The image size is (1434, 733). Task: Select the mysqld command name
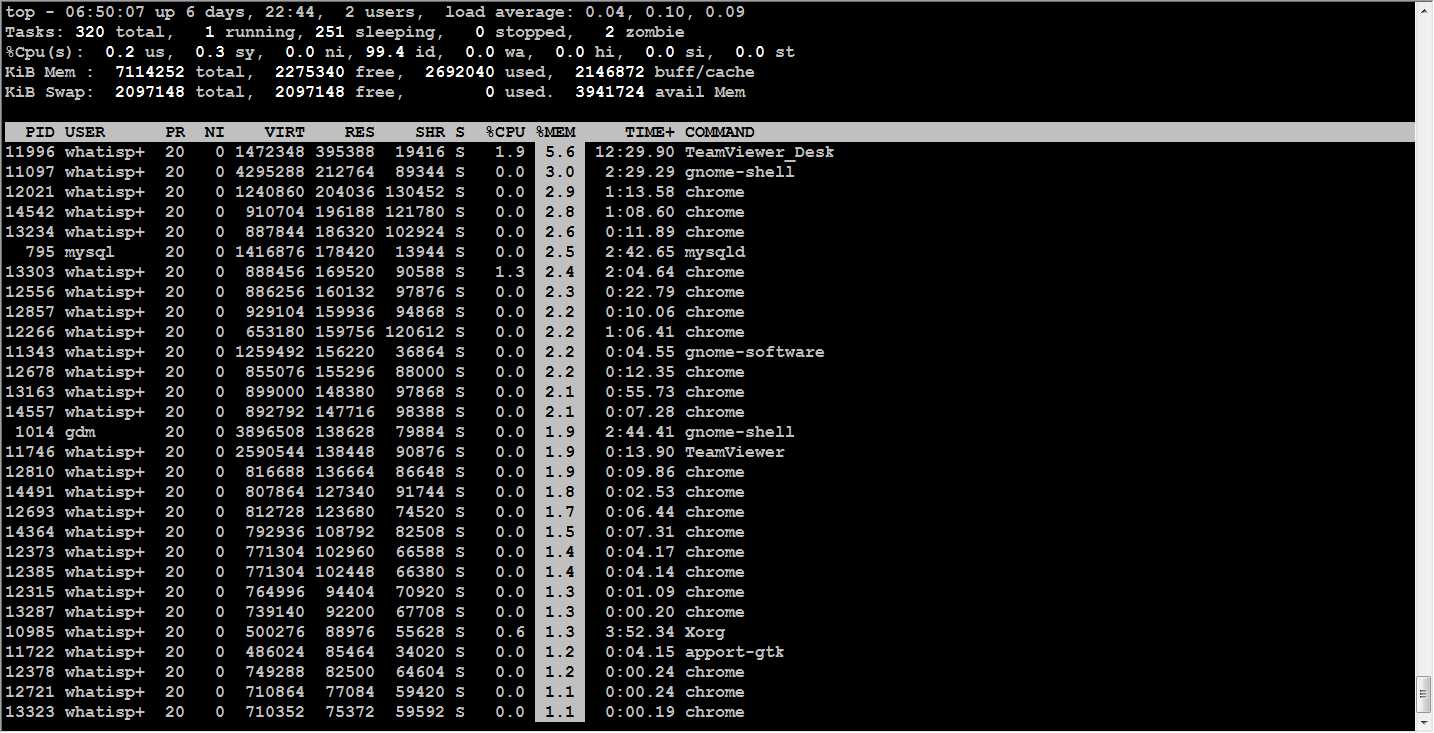715,252
